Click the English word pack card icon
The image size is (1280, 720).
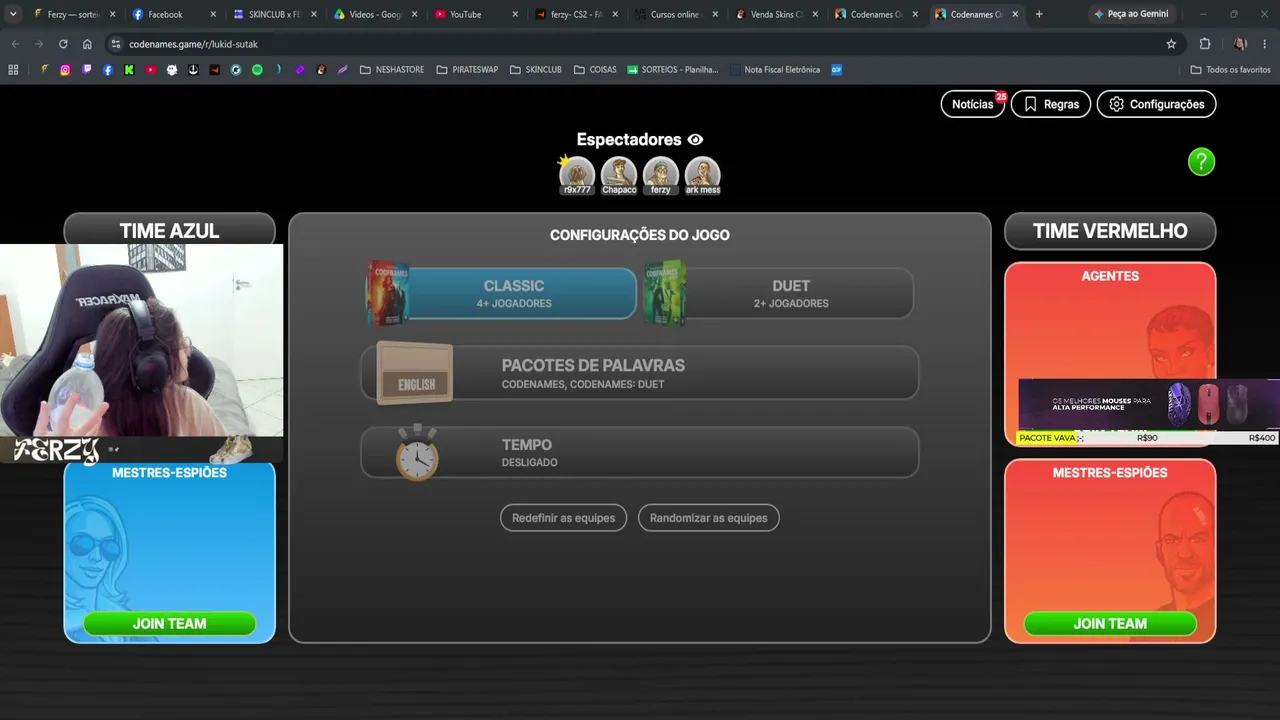coord(415,373)
